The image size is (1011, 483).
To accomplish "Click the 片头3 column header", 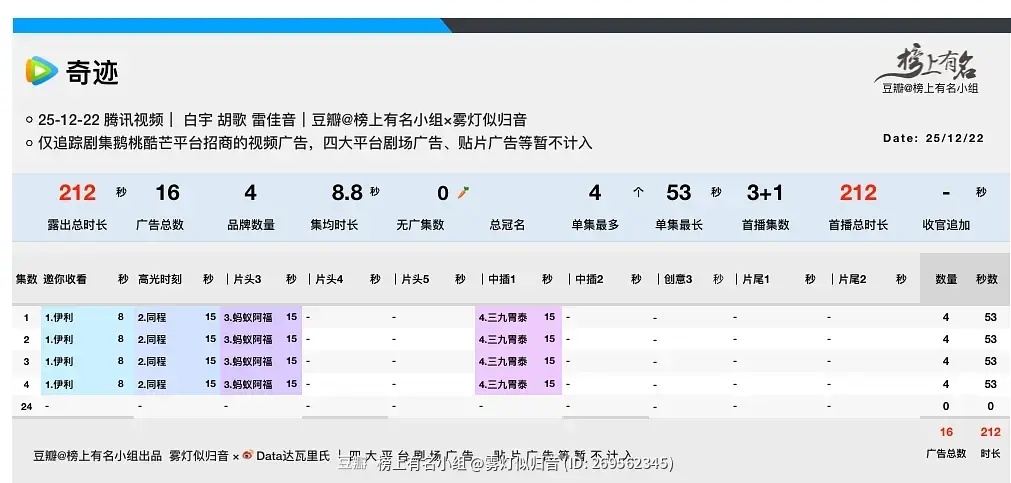I will (248, 279).
